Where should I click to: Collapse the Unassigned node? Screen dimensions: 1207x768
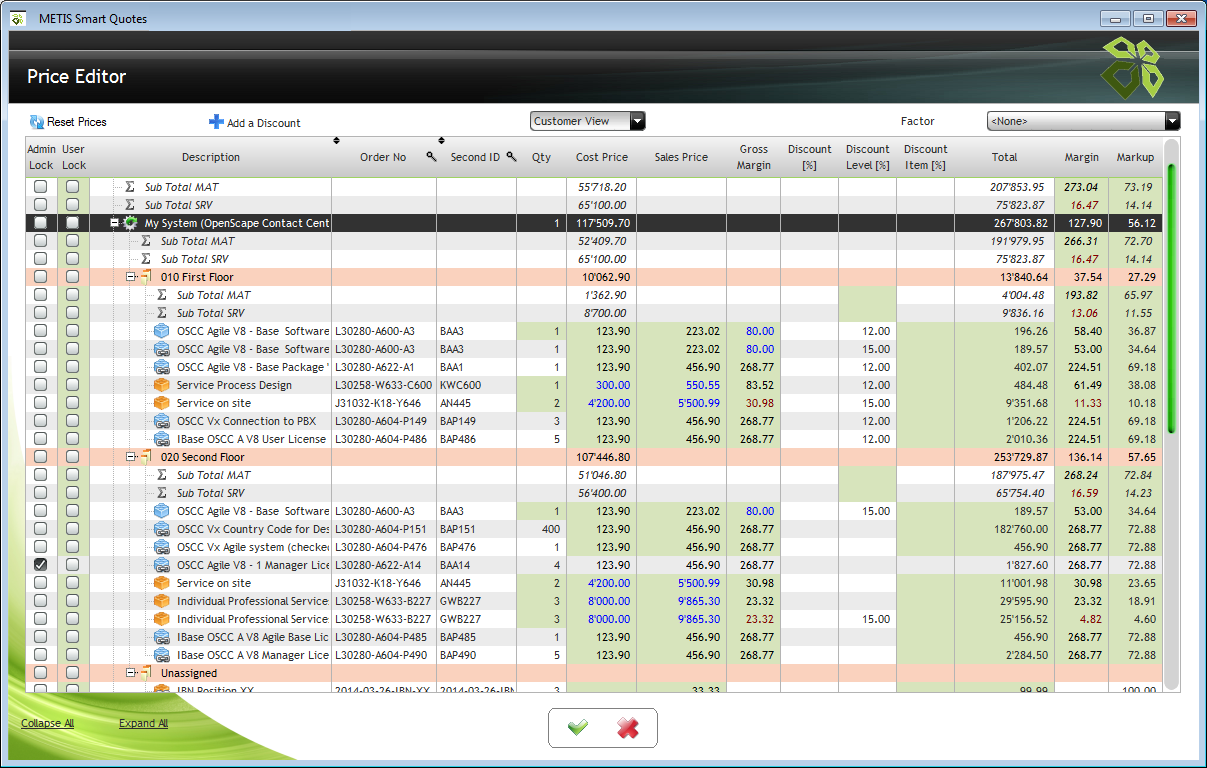[131, 673]
